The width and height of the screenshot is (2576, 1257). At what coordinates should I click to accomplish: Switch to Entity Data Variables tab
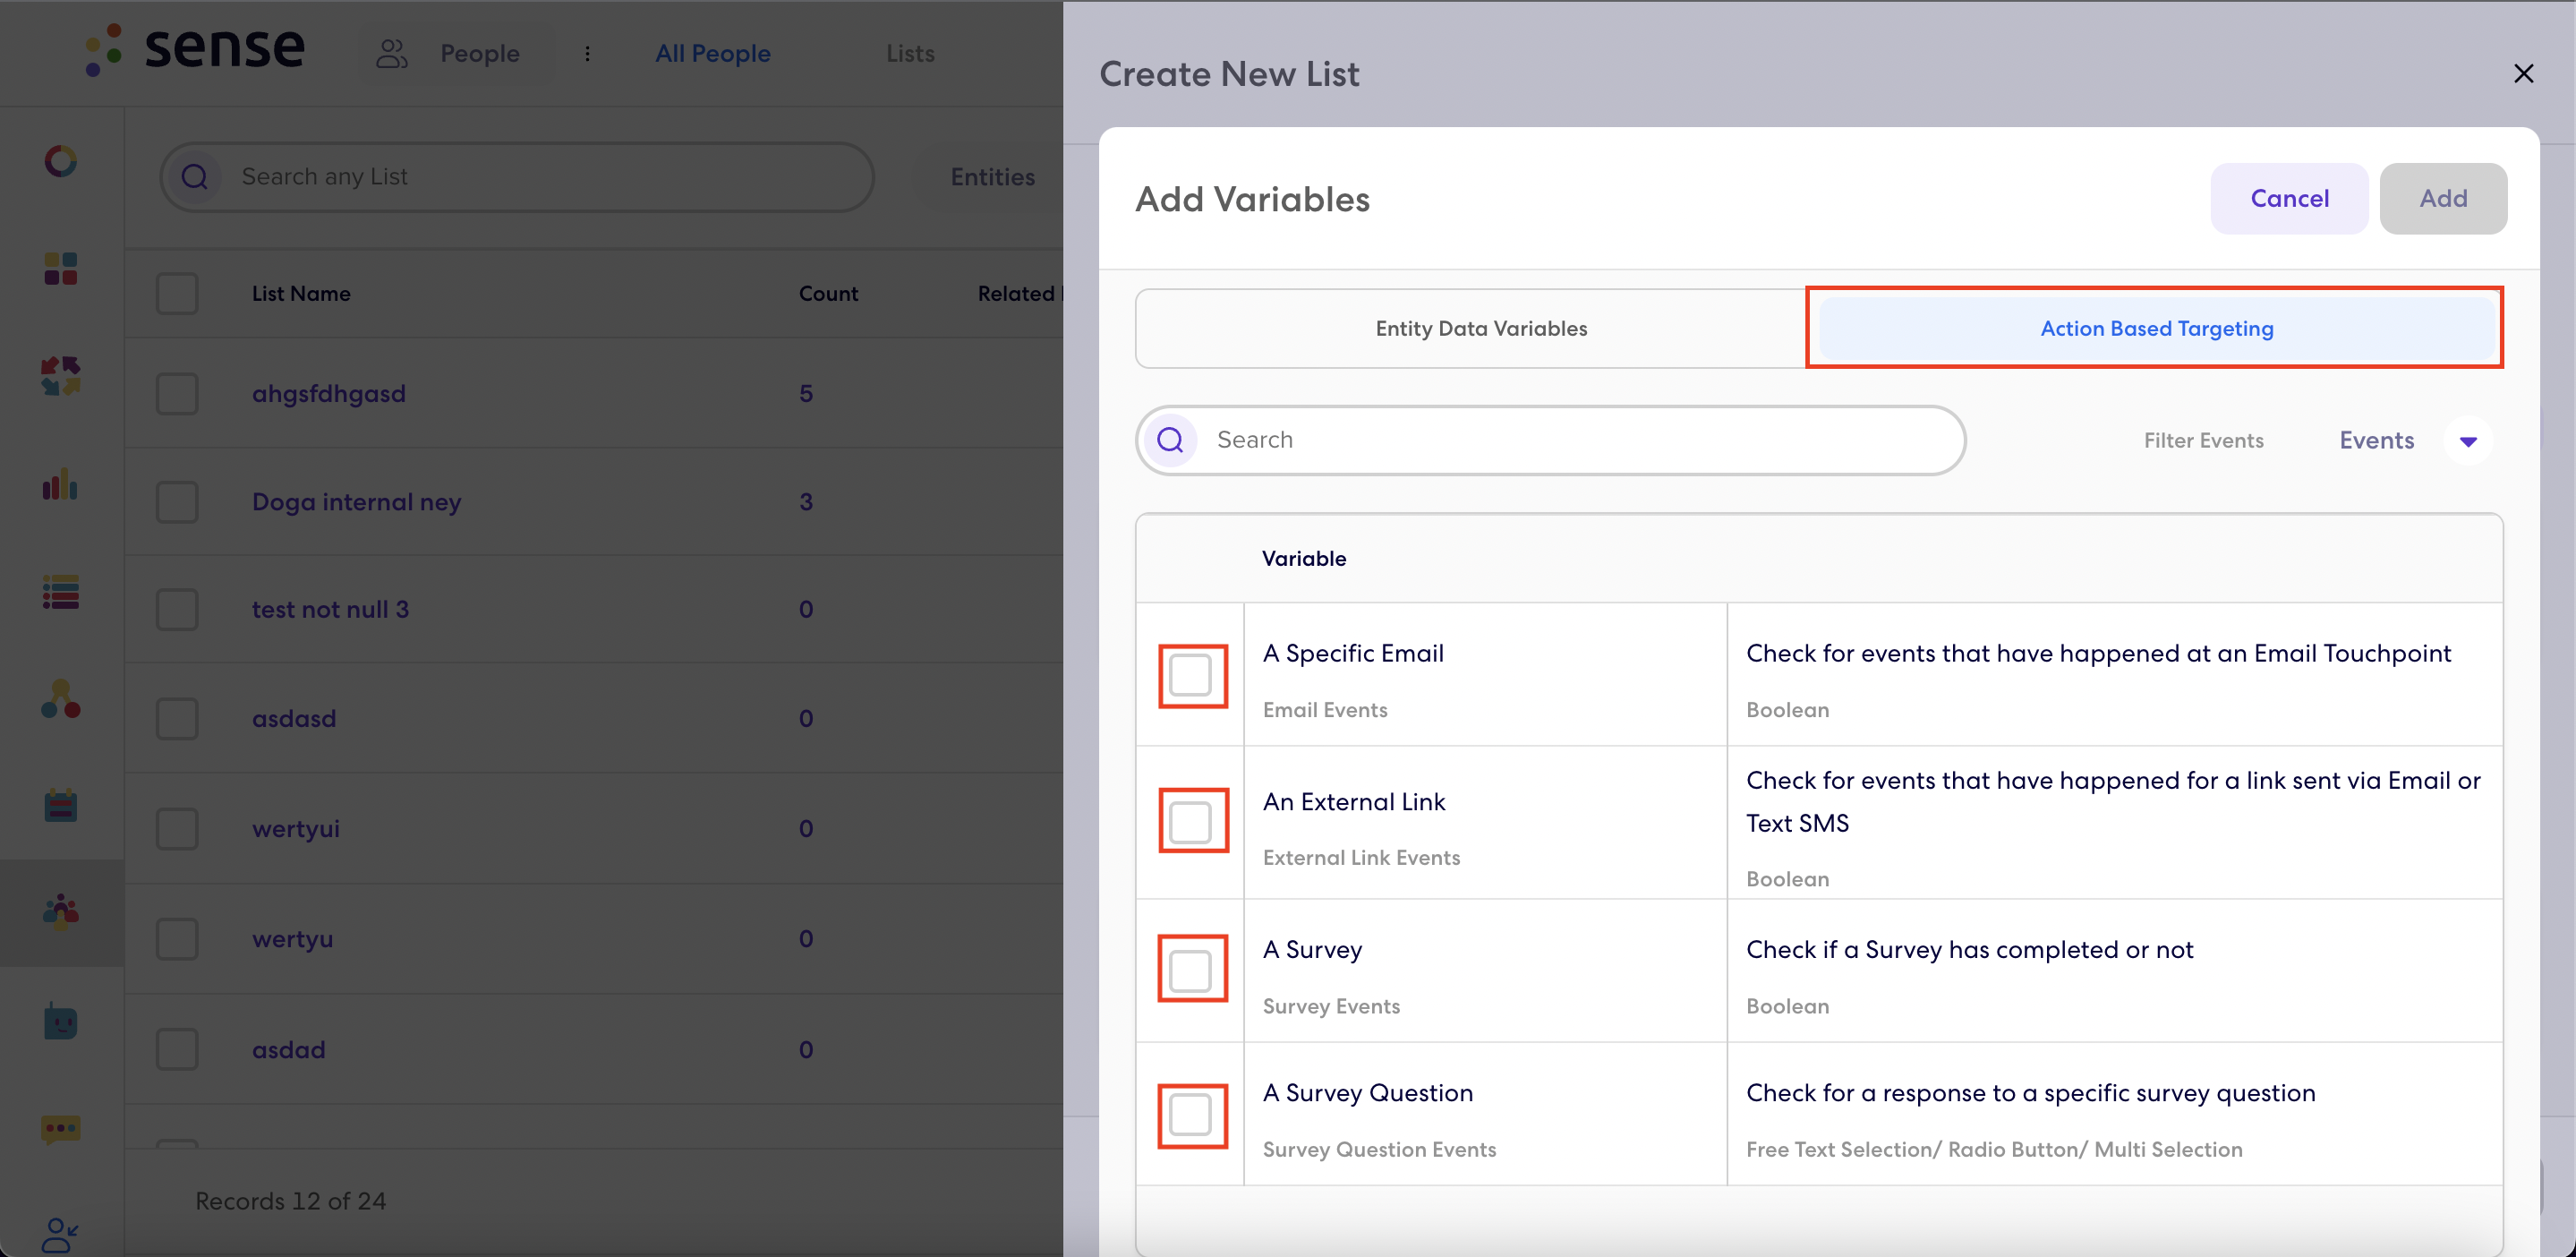point(1480,328)
